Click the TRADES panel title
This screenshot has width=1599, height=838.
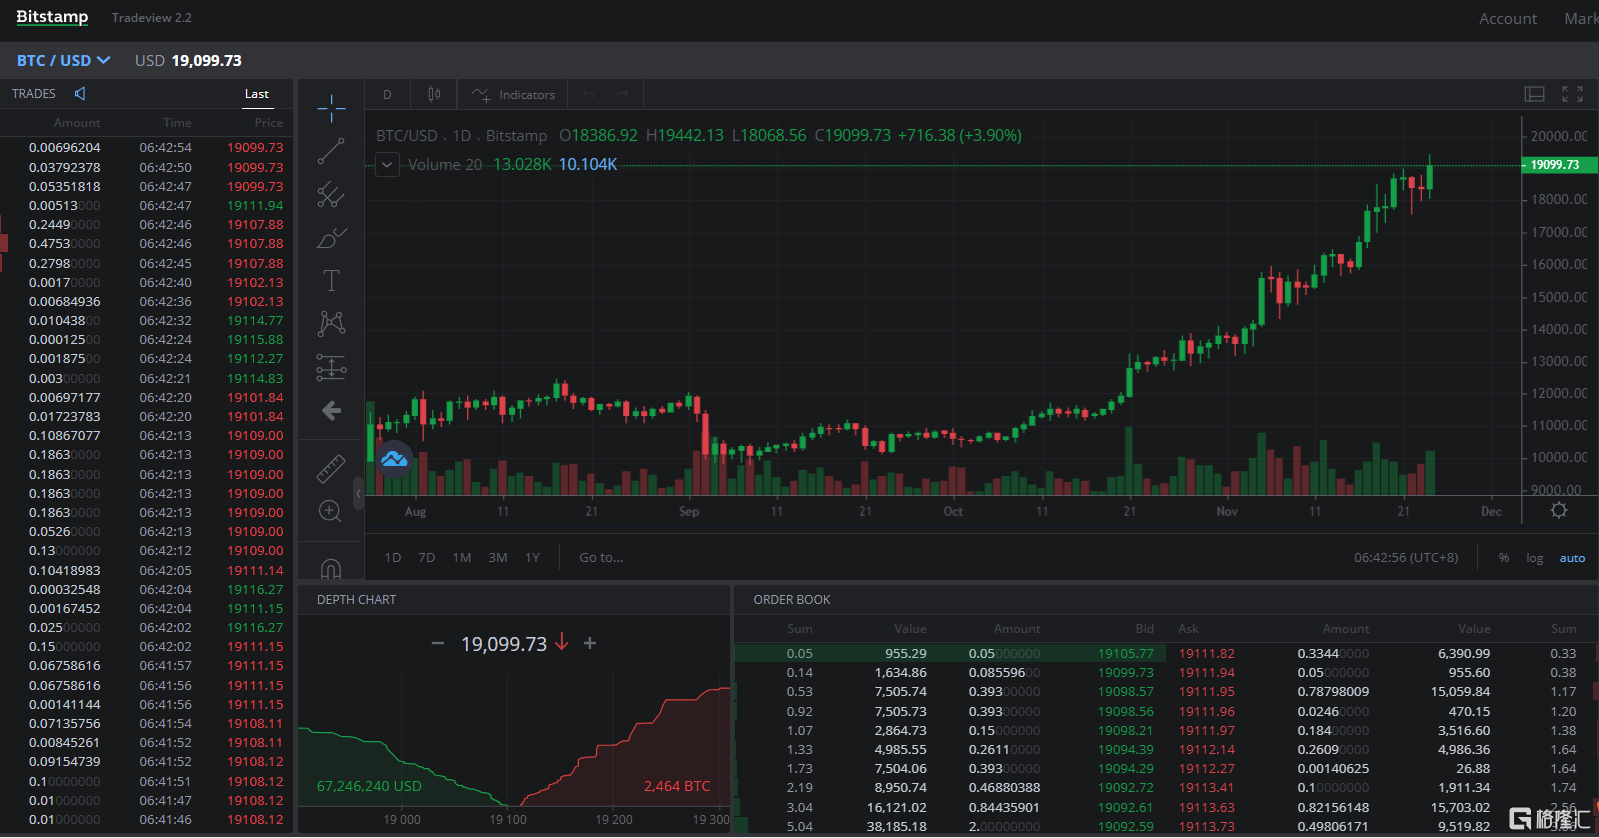click(34, 94)
